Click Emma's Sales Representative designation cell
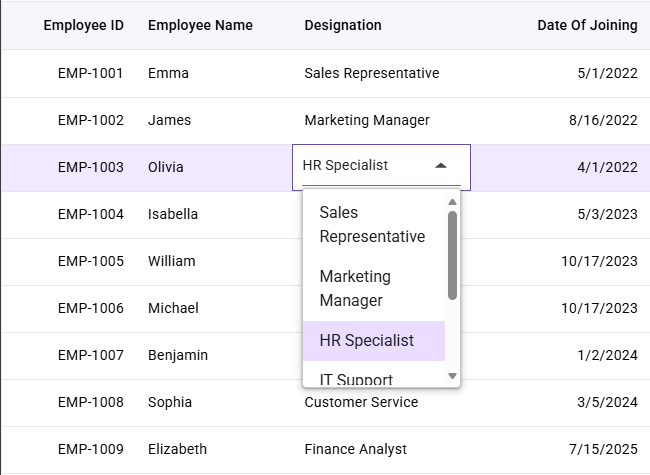The height and width of the screenshot is (475, 650). (x=372, y=73)
